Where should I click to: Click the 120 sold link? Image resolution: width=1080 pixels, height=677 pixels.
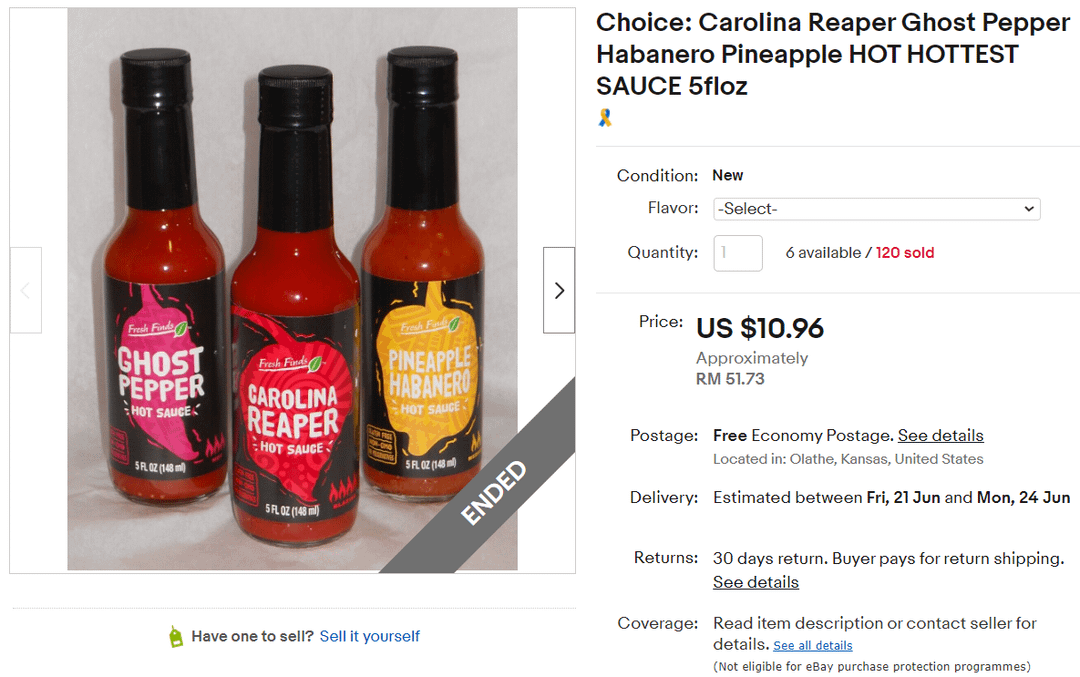[x=905, y=253]
